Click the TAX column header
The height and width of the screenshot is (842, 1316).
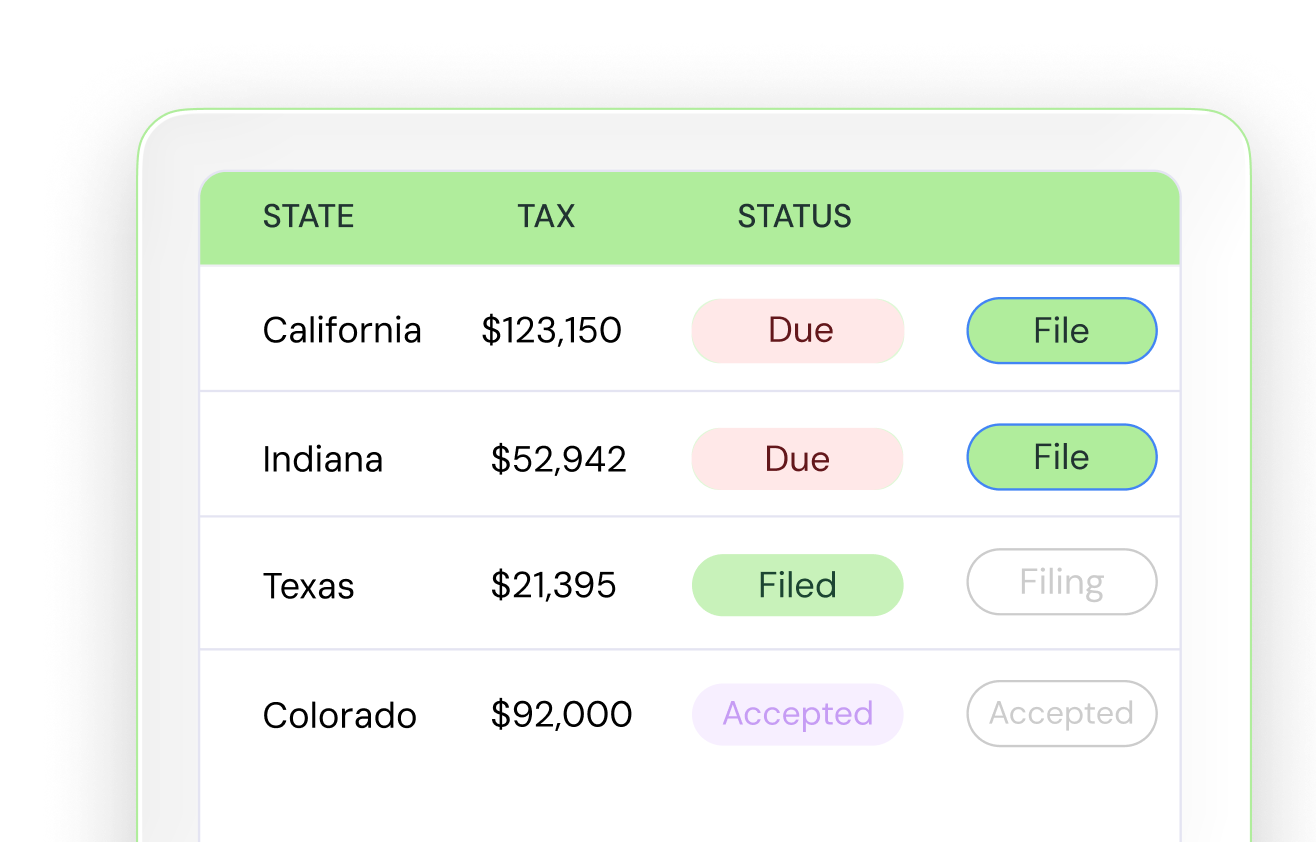(x=546, y=217)
